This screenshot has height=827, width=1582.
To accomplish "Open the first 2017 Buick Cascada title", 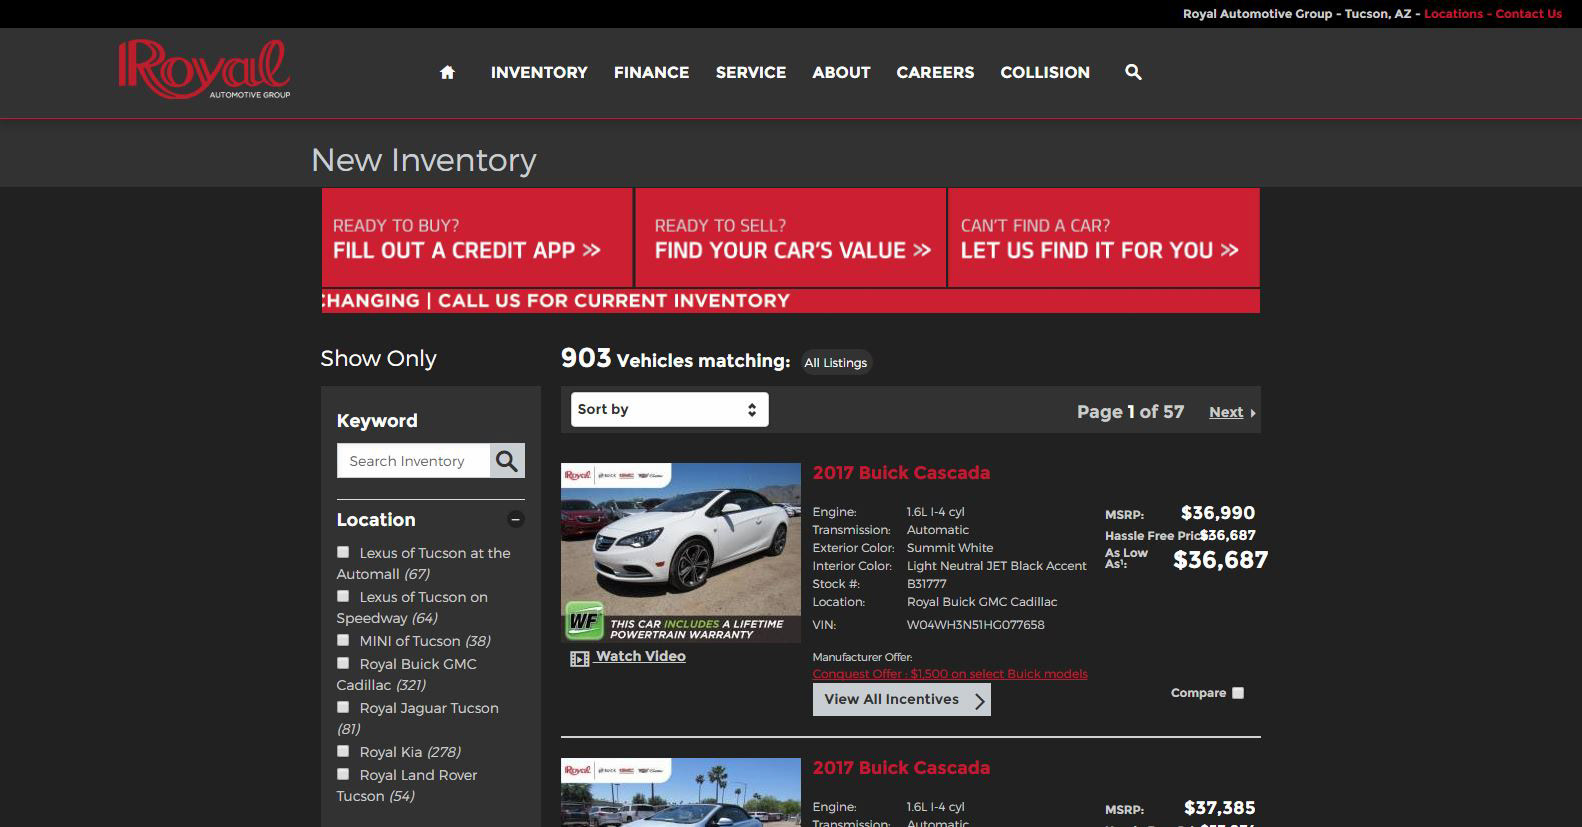I will [x=901, y=473].
